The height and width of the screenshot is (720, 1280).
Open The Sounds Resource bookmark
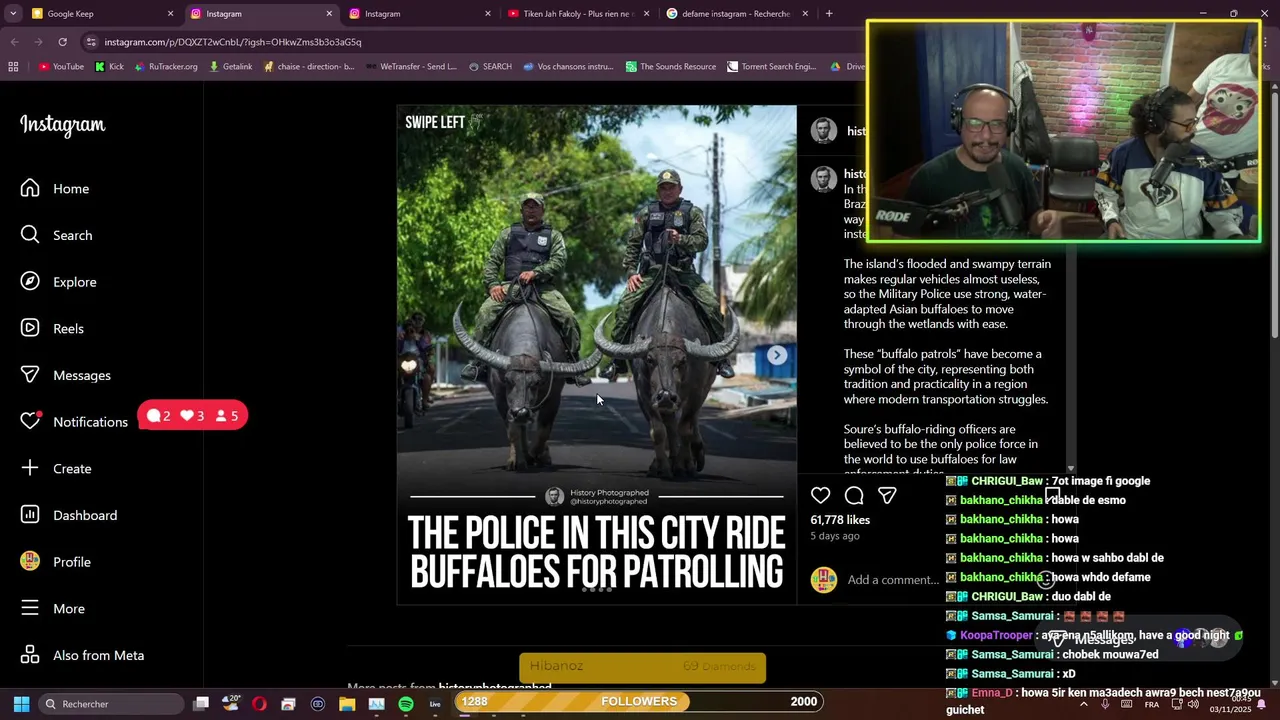671,67
